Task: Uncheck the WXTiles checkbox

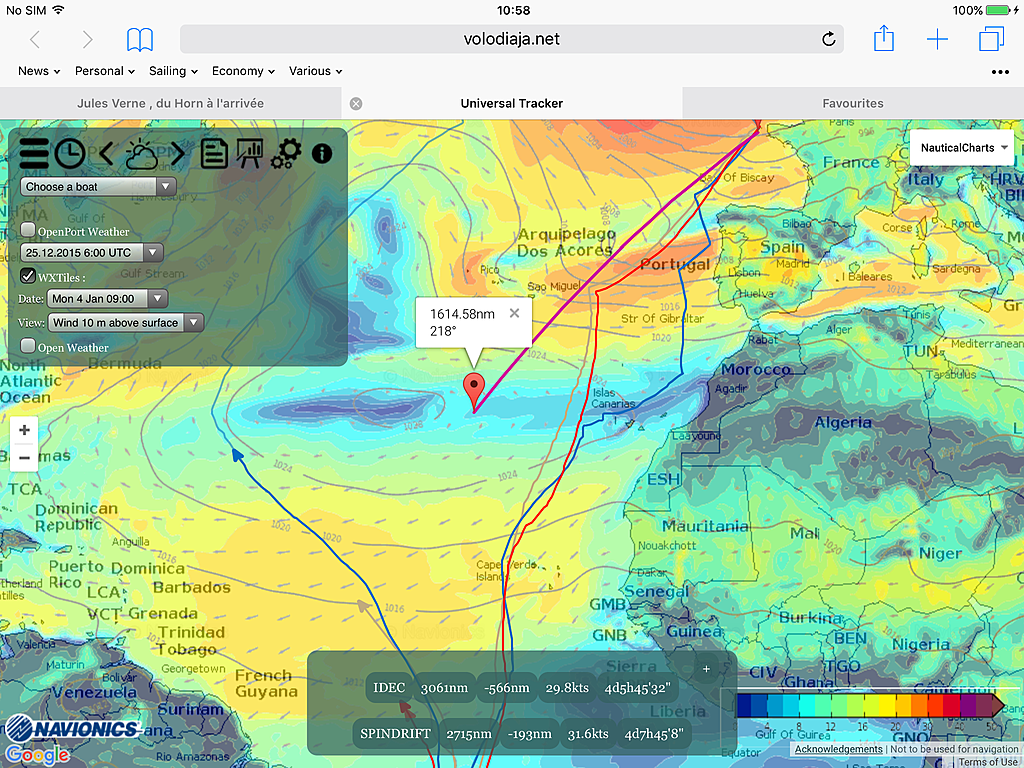Action: click(x=28, y=275)
